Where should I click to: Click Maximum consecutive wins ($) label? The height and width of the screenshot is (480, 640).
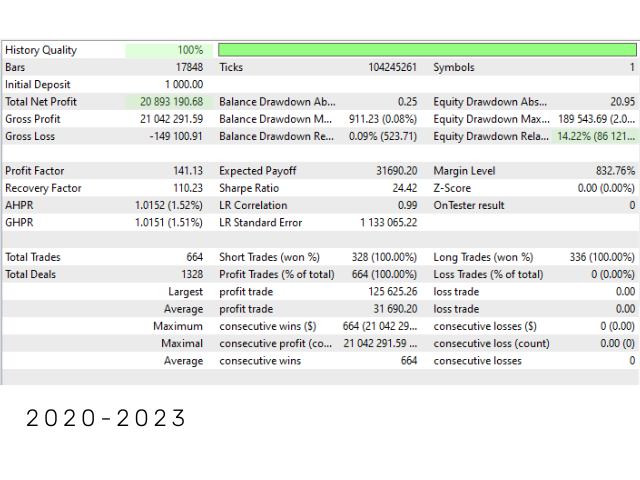[268, 326]
